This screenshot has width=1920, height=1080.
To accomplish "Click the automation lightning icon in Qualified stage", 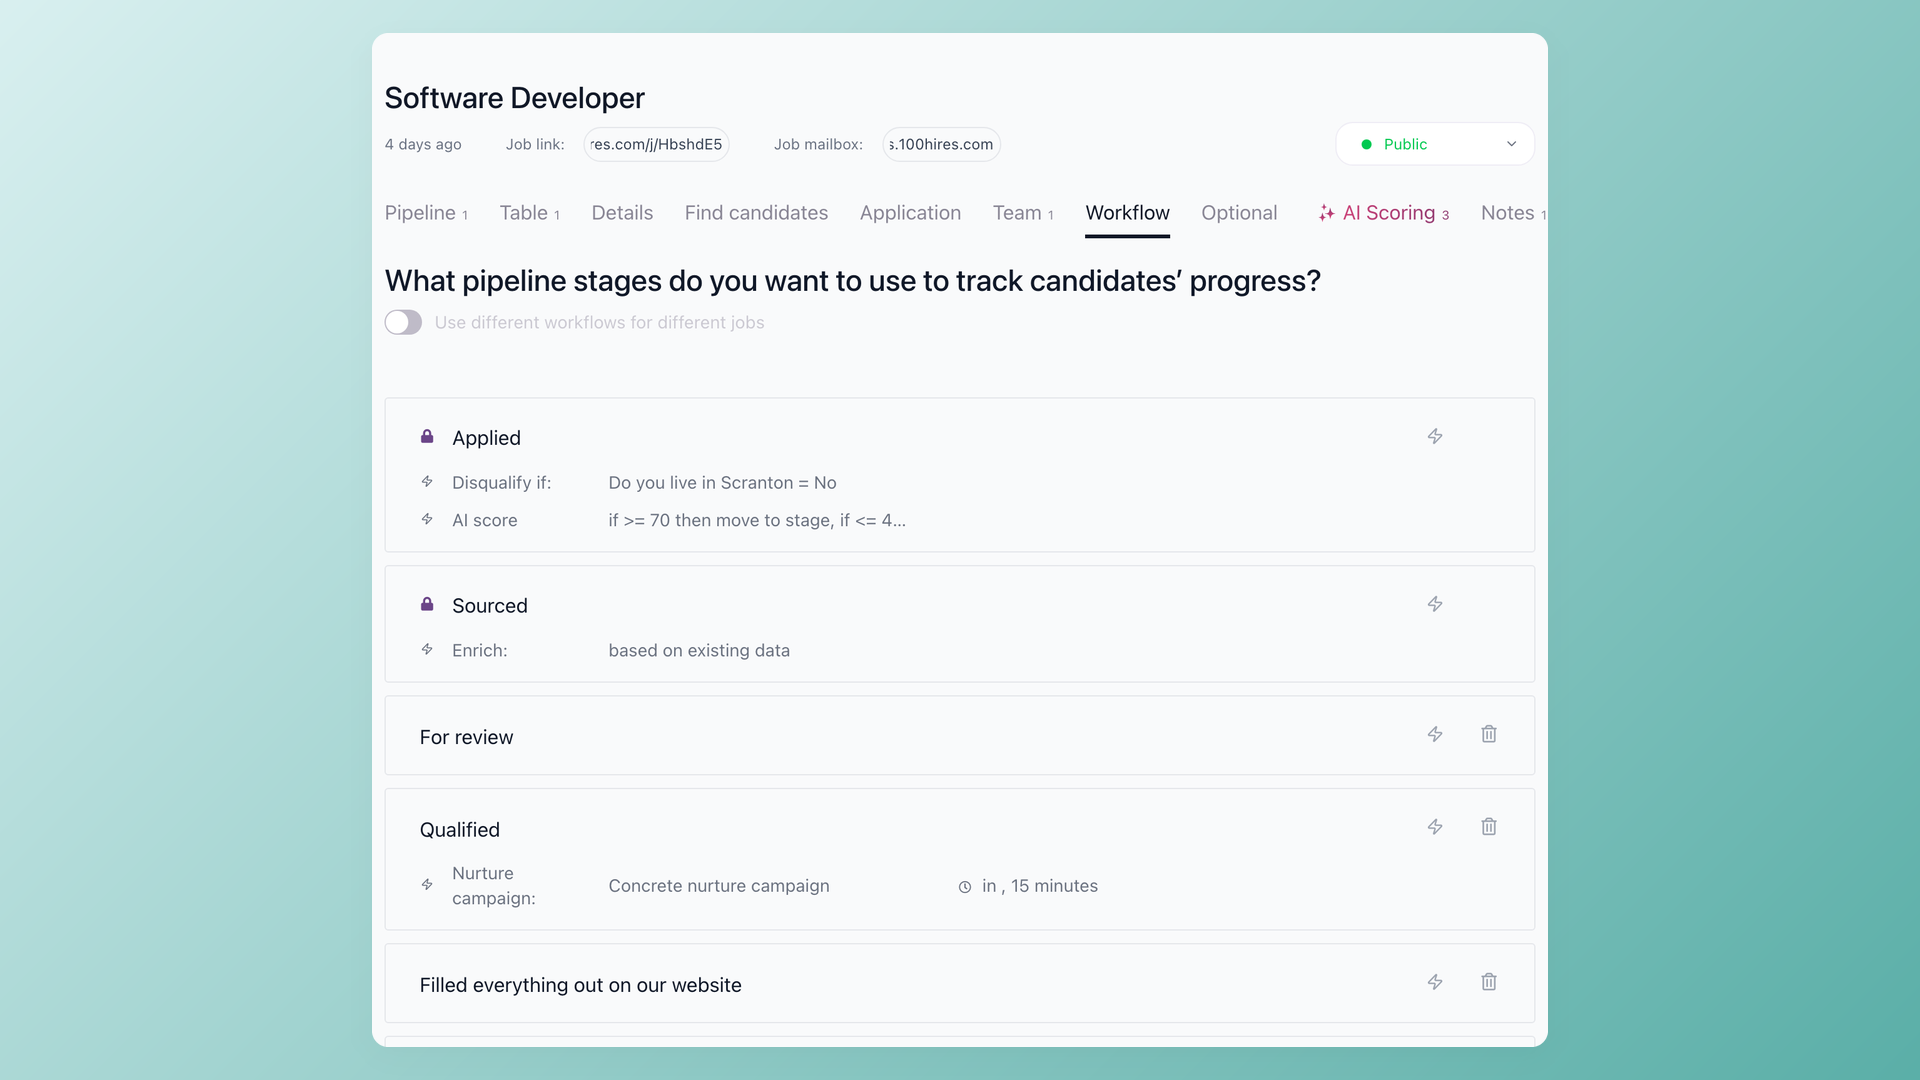I will pos(1435,827).
